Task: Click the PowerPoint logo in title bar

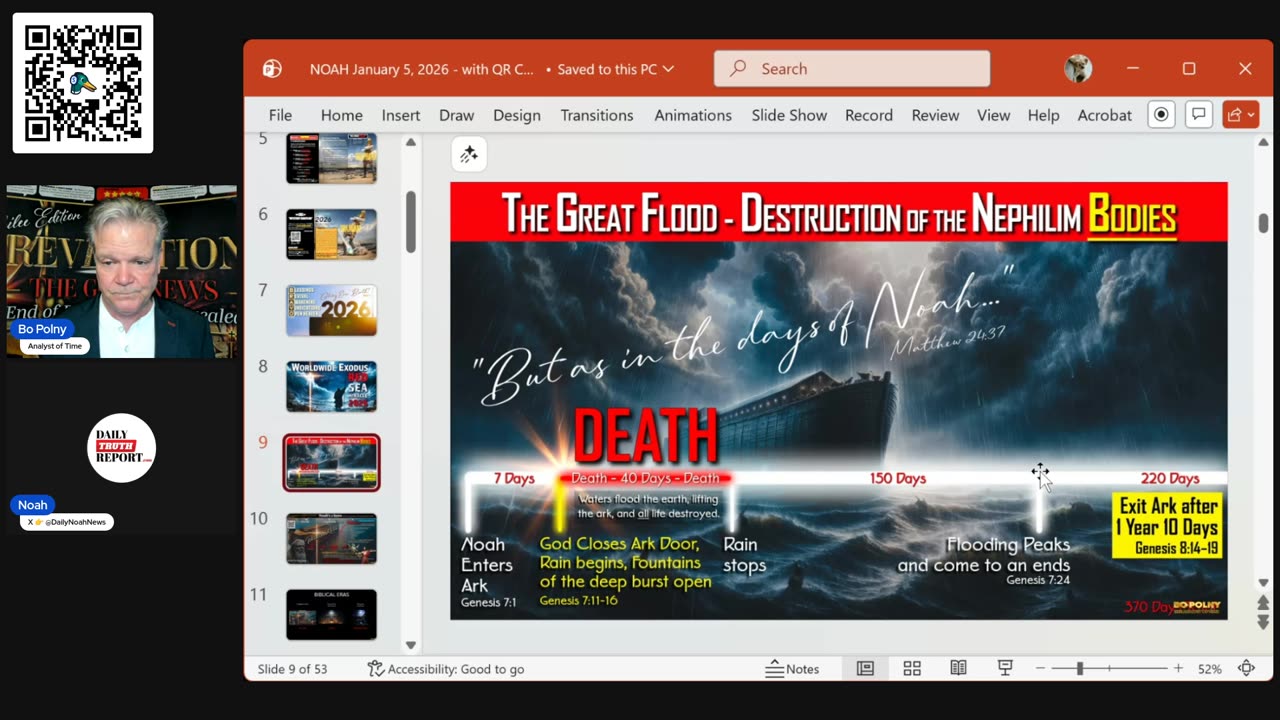Action: tap(272, 69)
